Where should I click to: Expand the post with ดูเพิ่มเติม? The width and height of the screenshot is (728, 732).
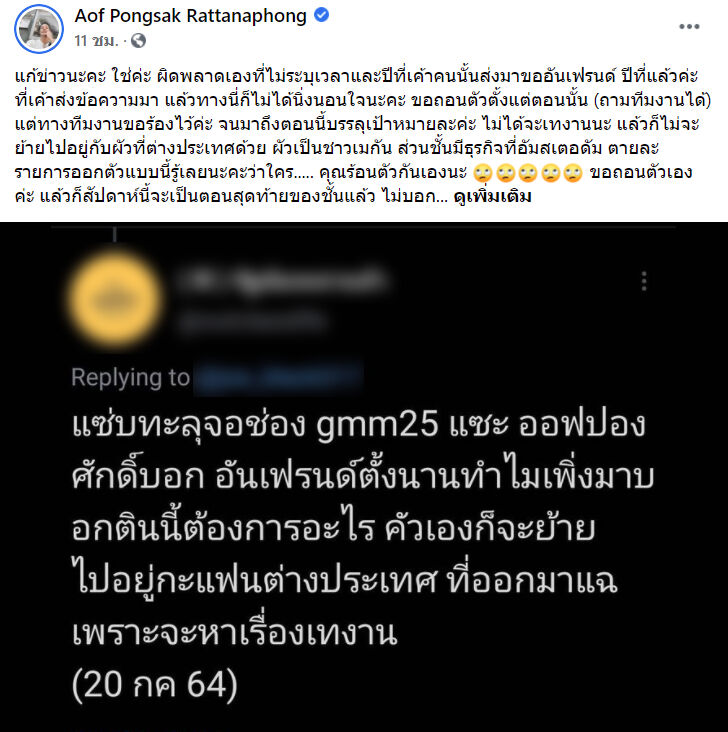(492, 197)
